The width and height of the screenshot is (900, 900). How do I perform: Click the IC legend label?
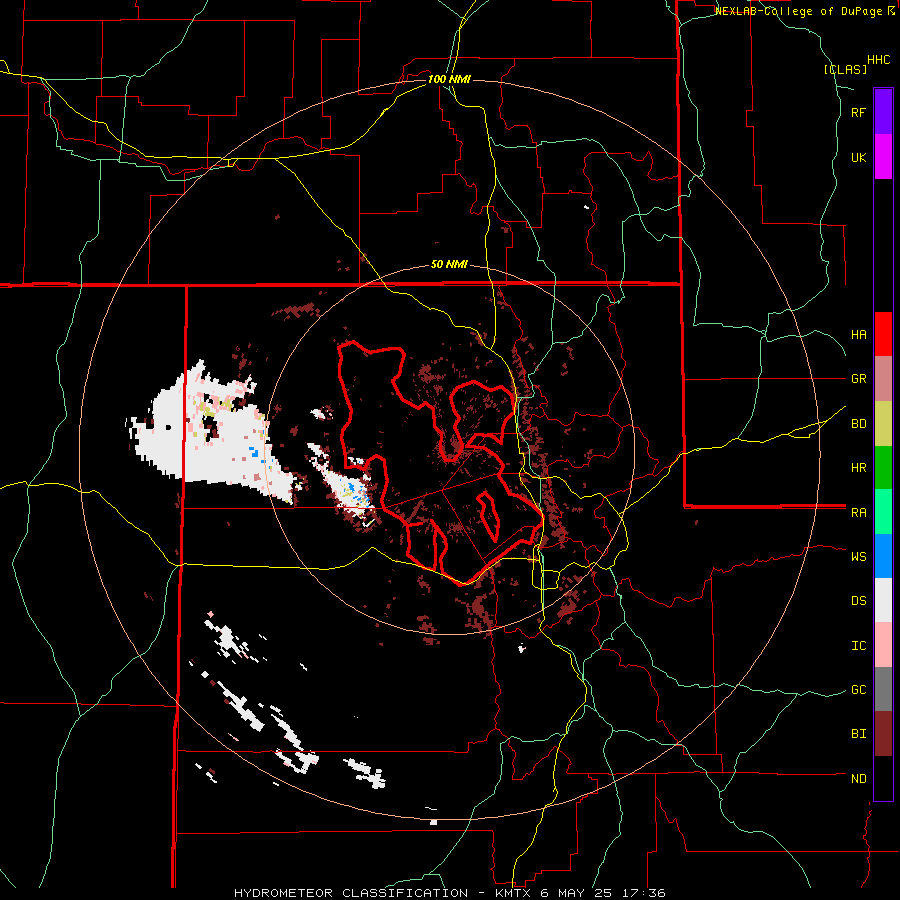858,646
